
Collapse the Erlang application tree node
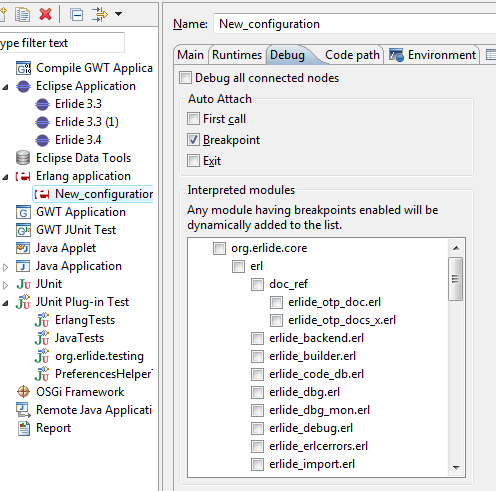tap(5, 177)
